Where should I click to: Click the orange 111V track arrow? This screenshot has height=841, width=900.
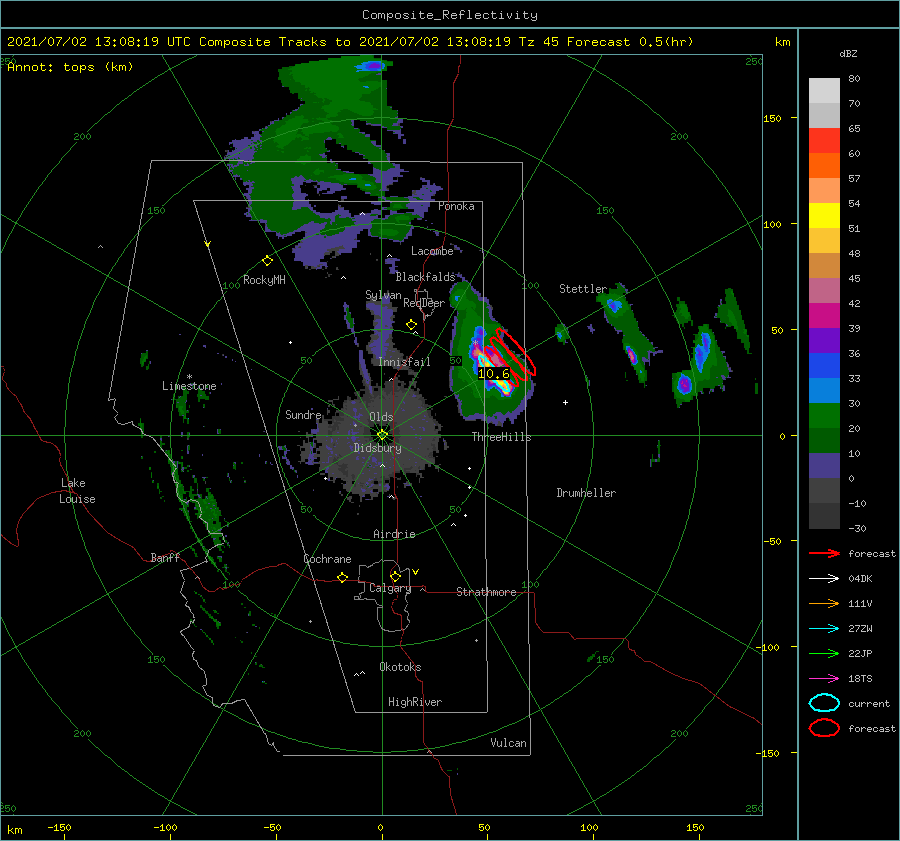click(x=824, y=603)
